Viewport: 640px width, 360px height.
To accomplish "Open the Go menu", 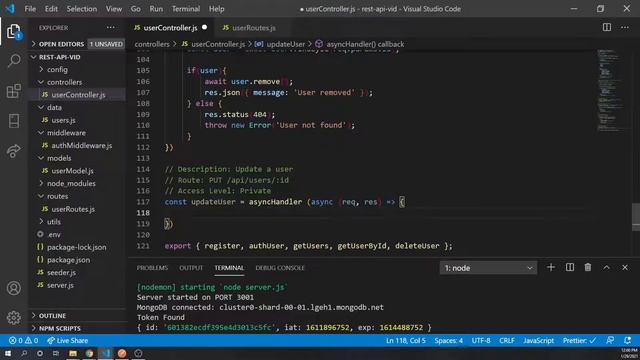I will [136, 9].
